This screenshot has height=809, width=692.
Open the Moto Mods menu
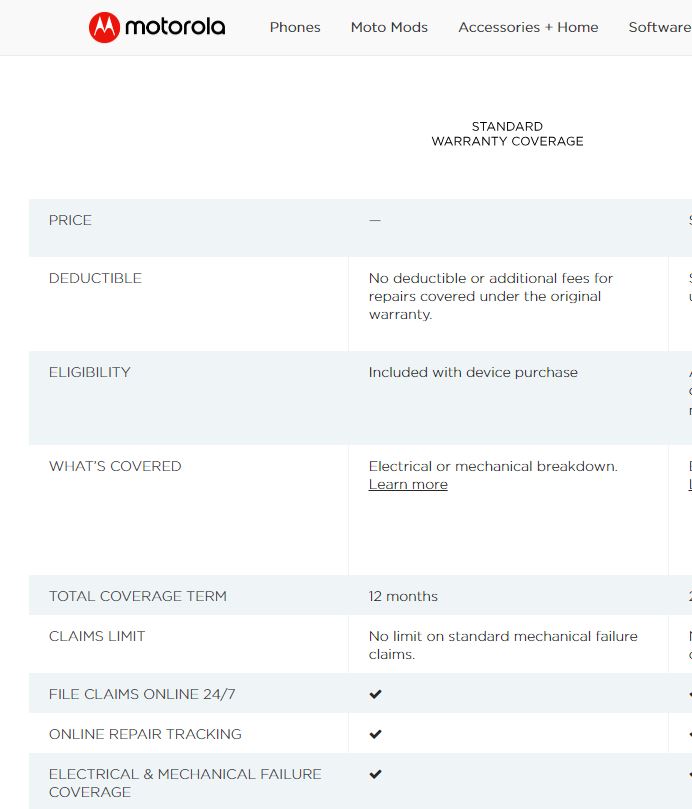pos(389,27)
